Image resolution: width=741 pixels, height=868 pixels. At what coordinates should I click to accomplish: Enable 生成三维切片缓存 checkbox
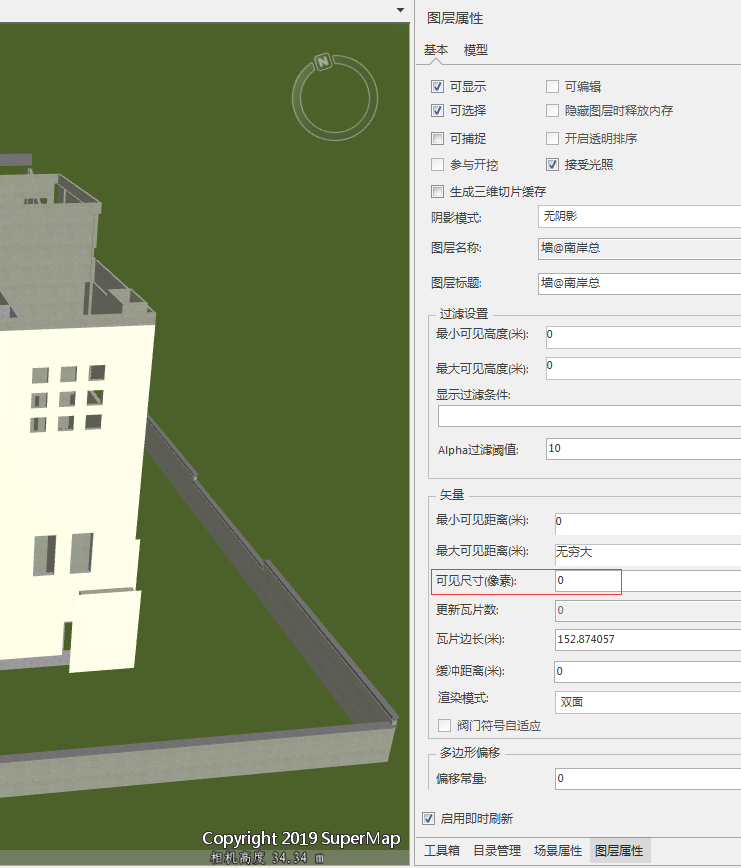point(437,192)
